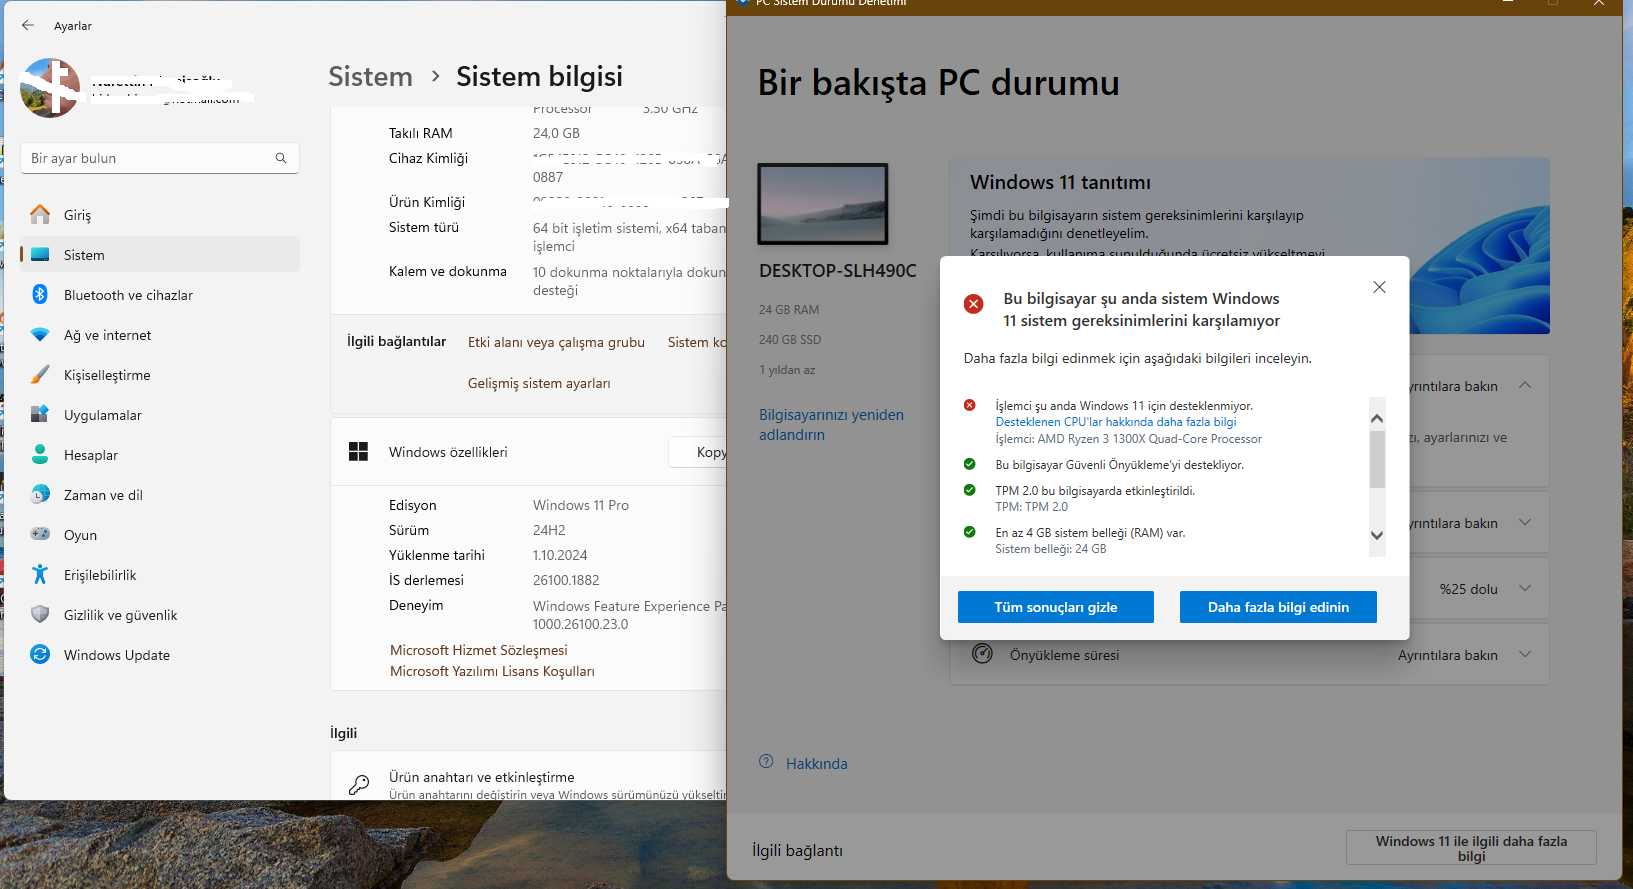Click the İS derlemesi value '26100.1882'
The height and width of the screenshot is (889, 1633).
566,580
